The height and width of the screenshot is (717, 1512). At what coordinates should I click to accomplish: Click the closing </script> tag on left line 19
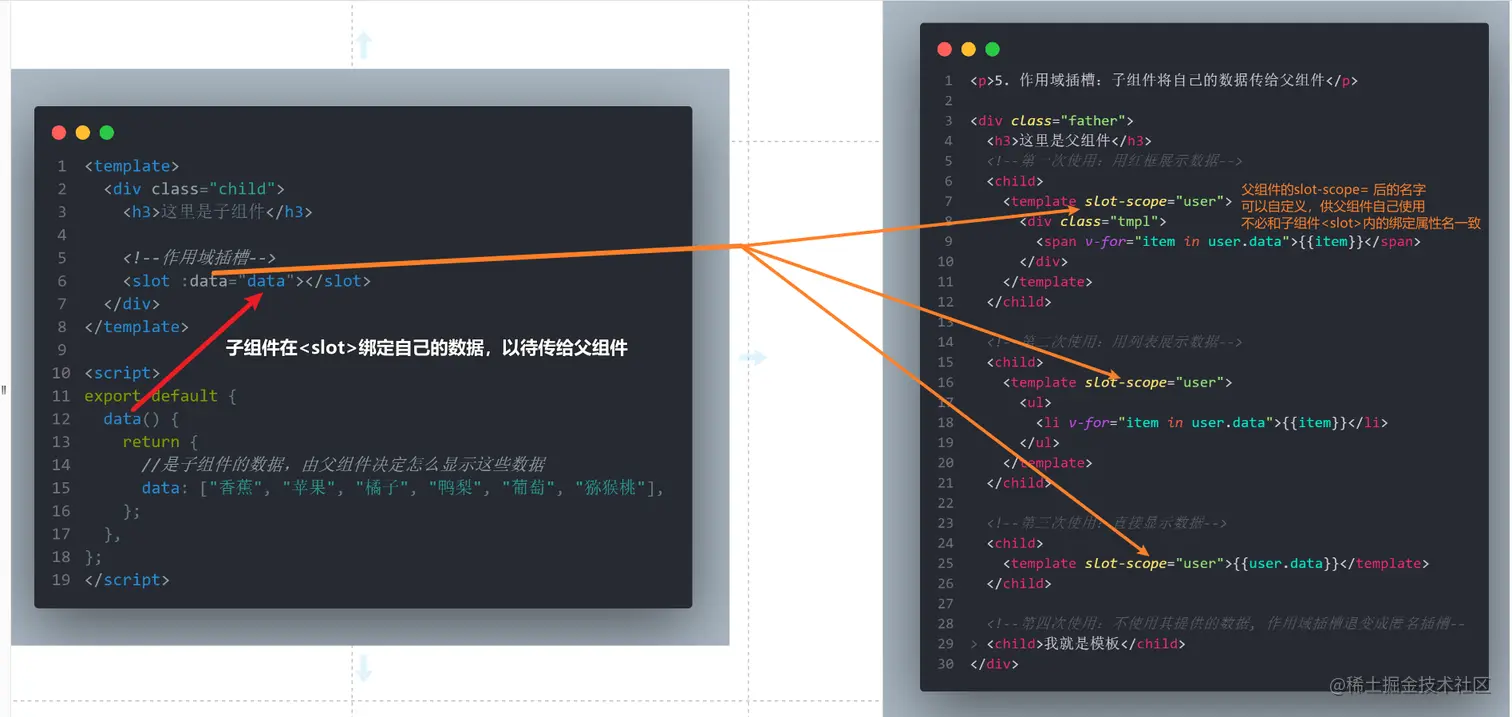pos(127,580)
